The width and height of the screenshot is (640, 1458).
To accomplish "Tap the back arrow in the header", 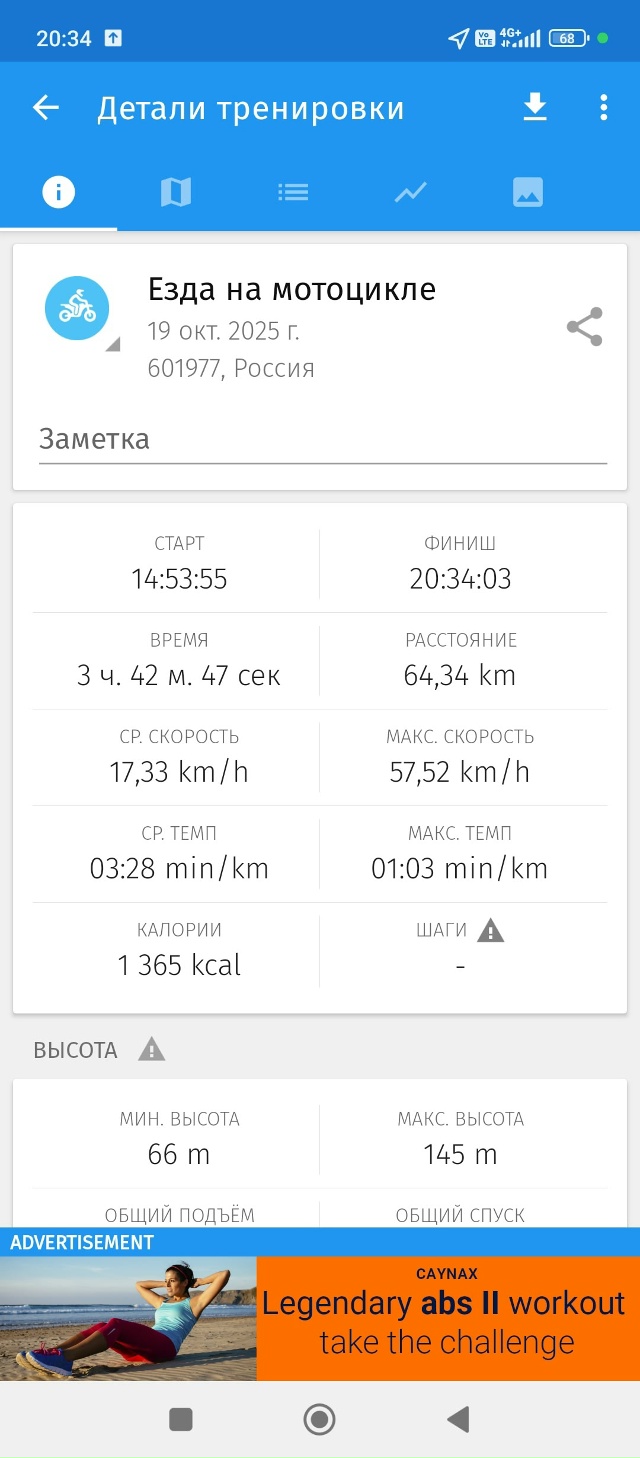I will point(45,107).
